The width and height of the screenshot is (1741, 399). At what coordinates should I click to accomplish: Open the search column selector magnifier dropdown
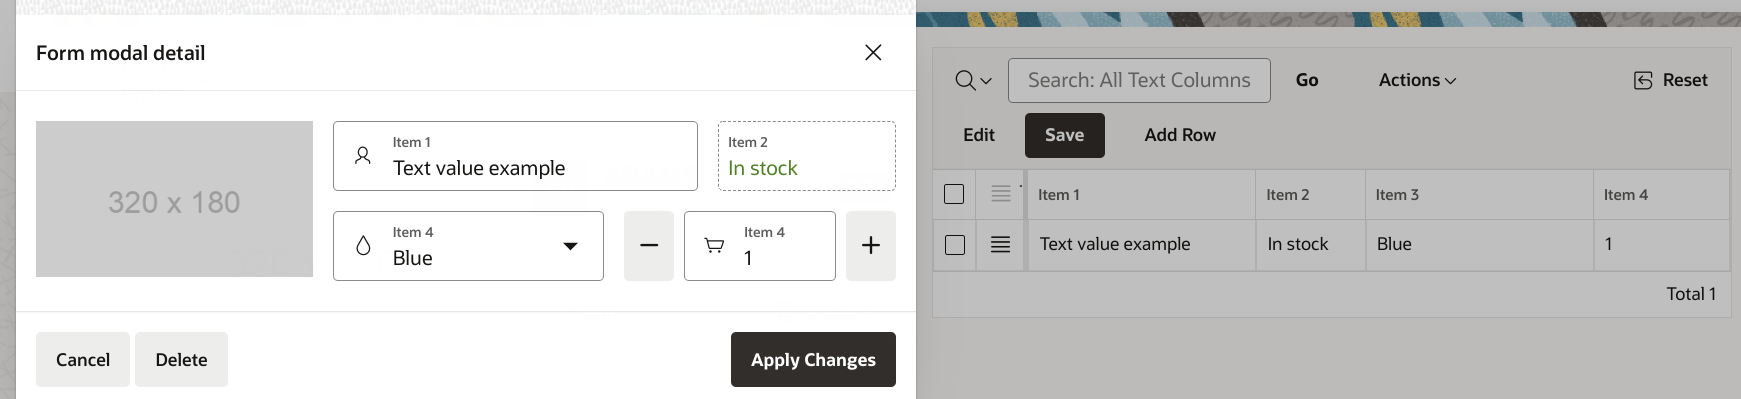coord(973,80)
